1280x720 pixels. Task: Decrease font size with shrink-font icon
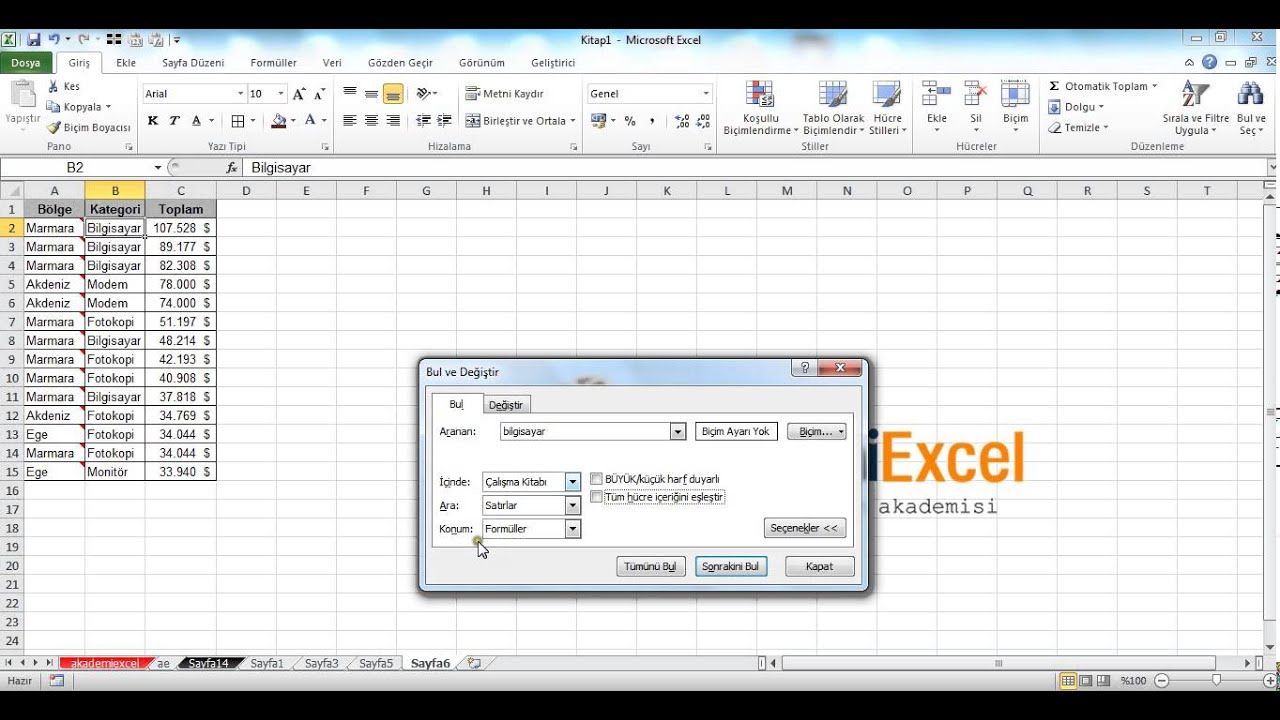[320, 94]
